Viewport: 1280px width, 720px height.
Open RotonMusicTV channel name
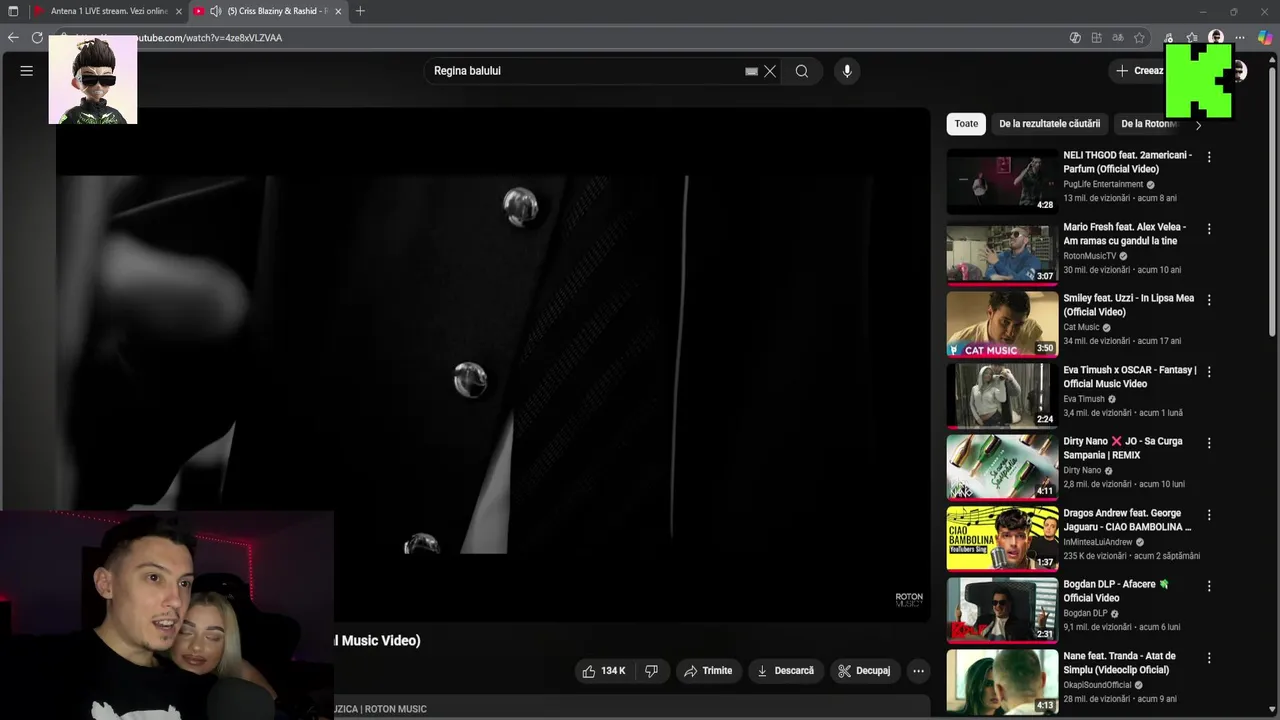1088,256
